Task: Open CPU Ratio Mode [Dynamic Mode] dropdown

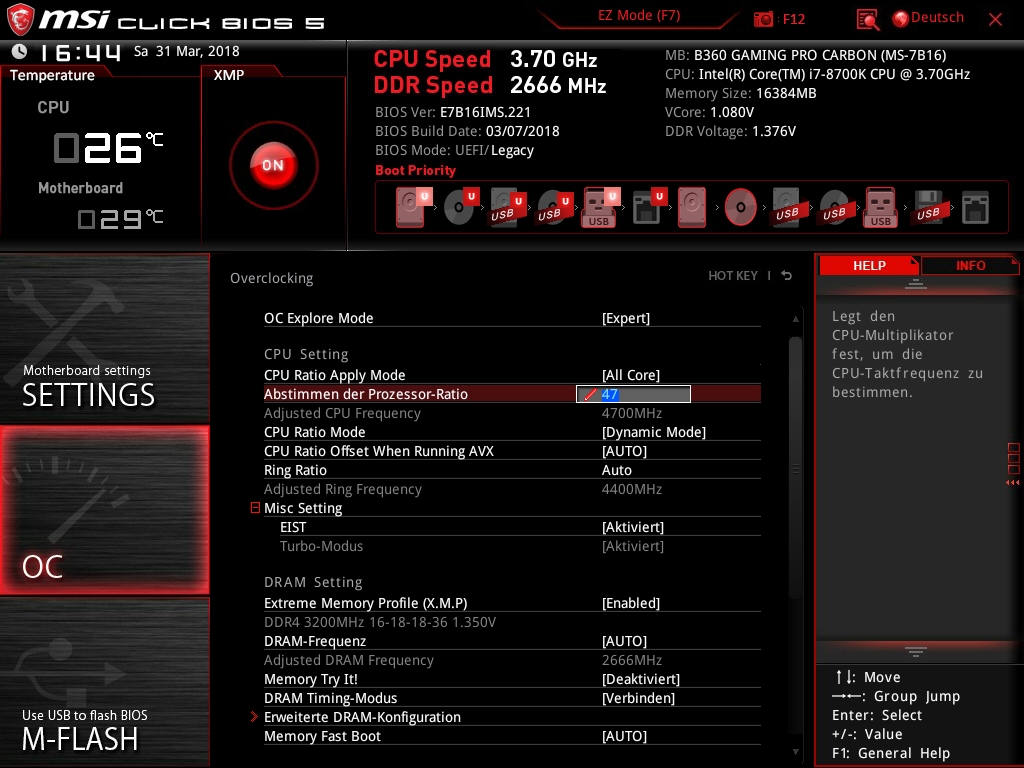Action: (654, 432)
